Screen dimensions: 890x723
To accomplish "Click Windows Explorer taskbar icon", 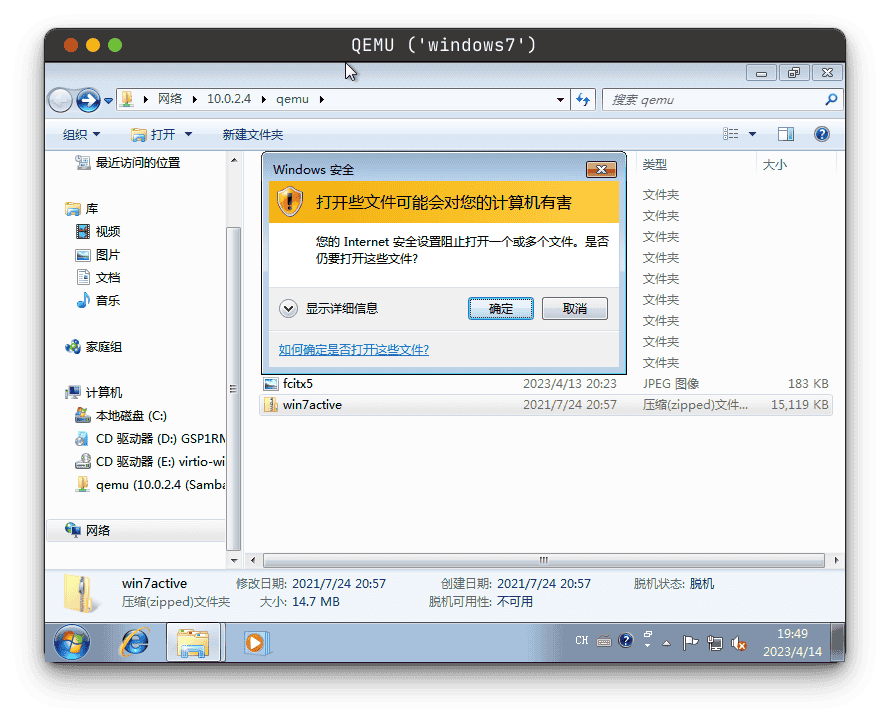I will coord(193,642).
